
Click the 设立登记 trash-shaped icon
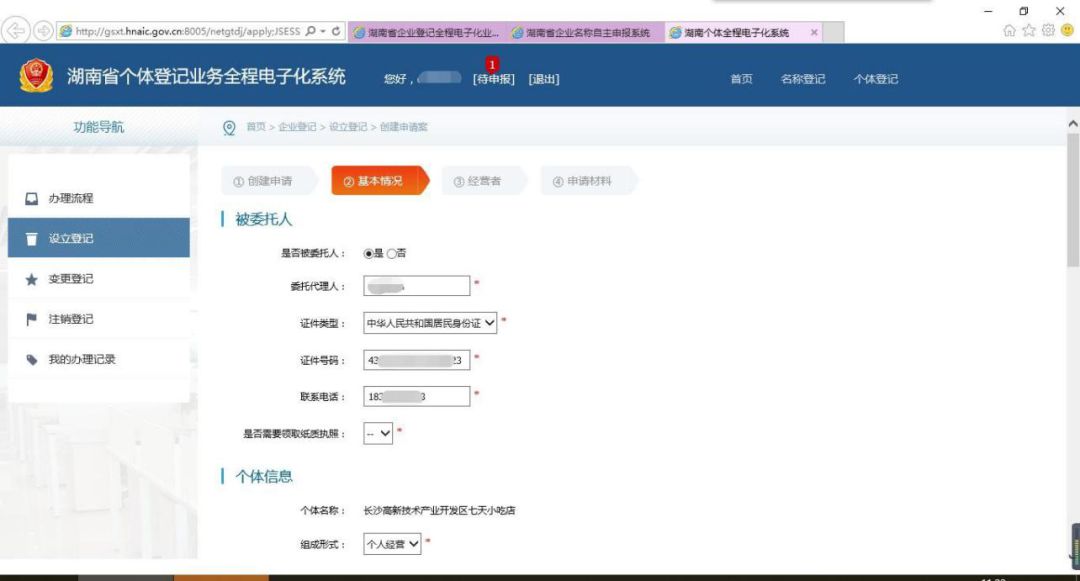(32, 238)
